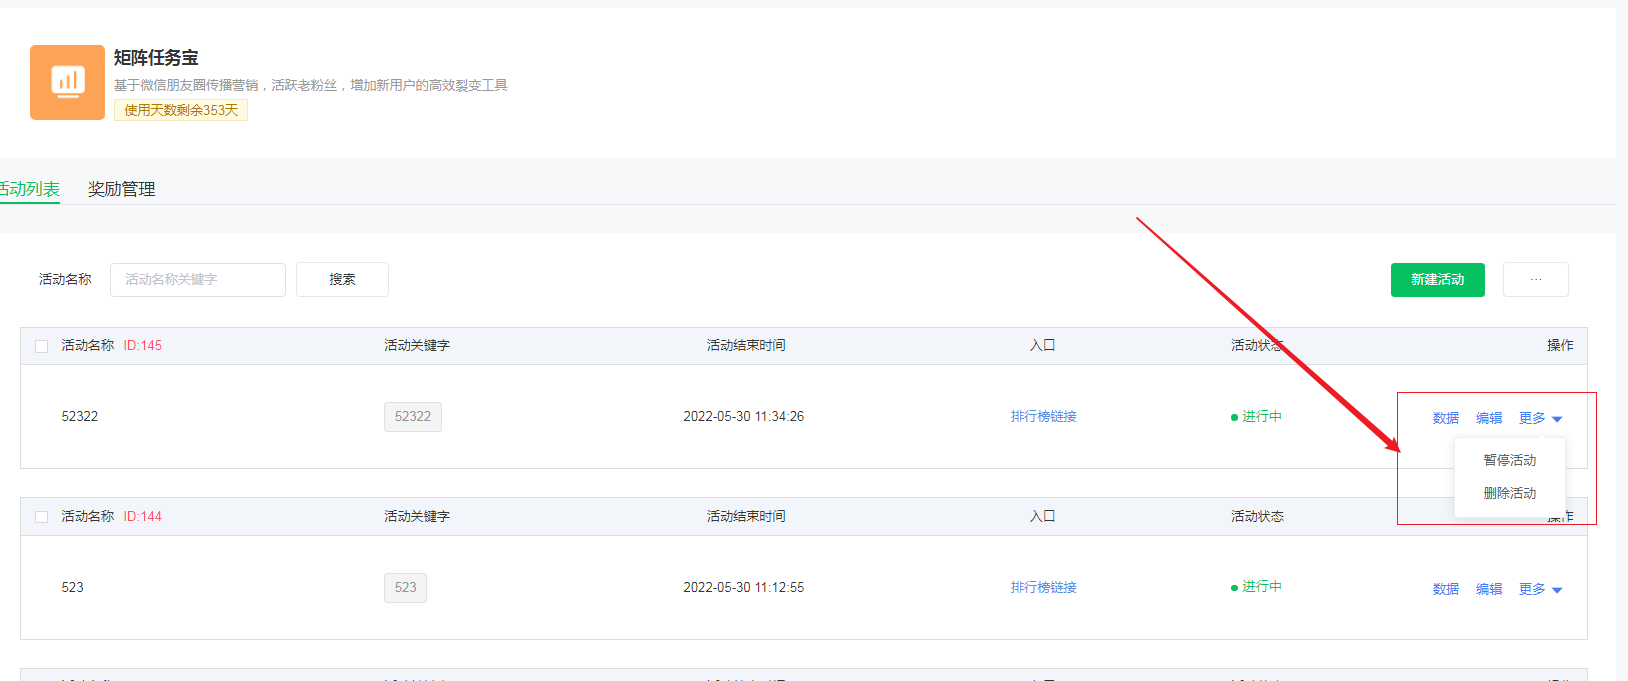Click 编辑 for activity 52322
Screen dimensions: 1628x681
[x=1488, y=418]
